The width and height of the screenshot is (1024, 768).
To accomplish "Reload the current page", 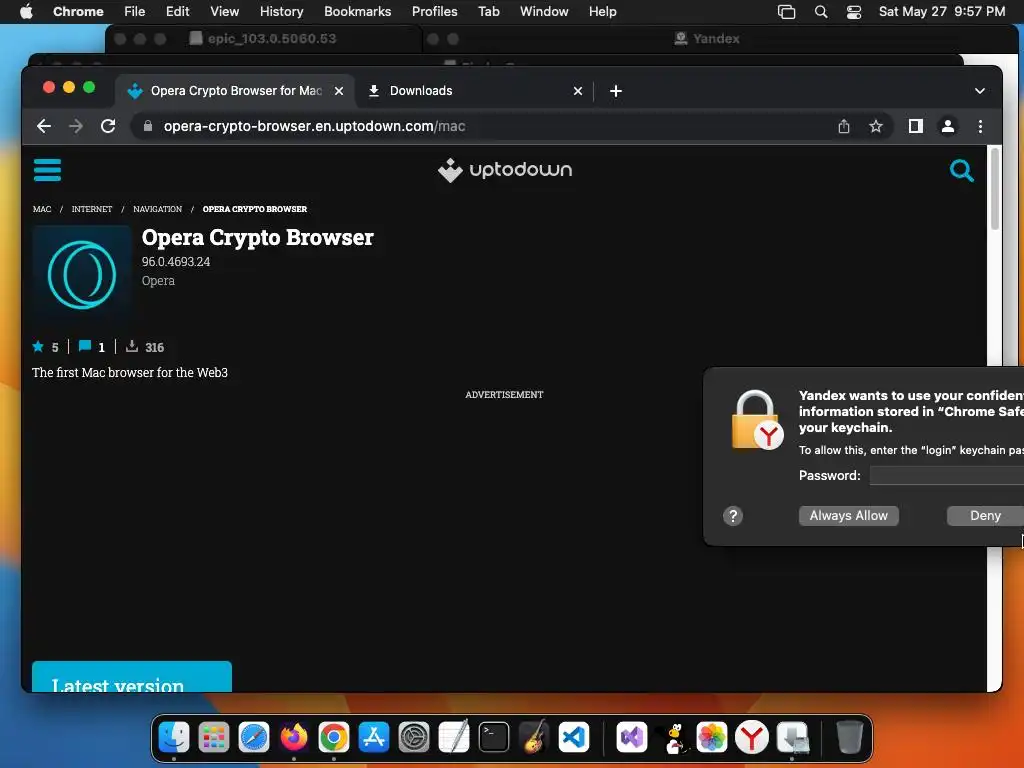I will pyautogui.click(x=108, y=126).
